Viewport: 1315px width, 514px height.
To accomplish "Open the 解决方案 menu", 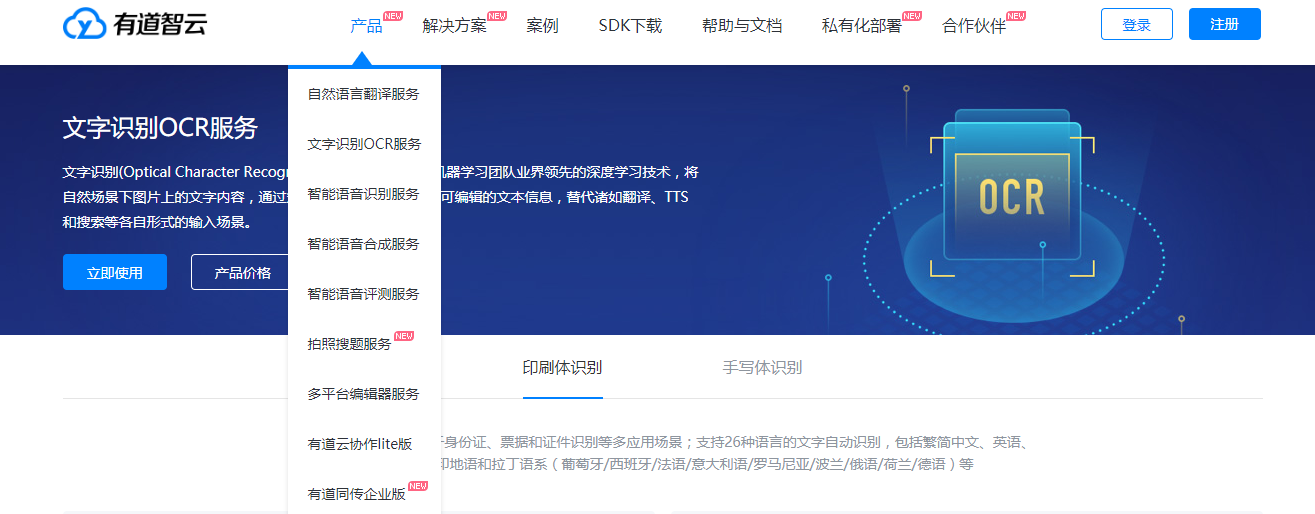I will pos(455,26).
